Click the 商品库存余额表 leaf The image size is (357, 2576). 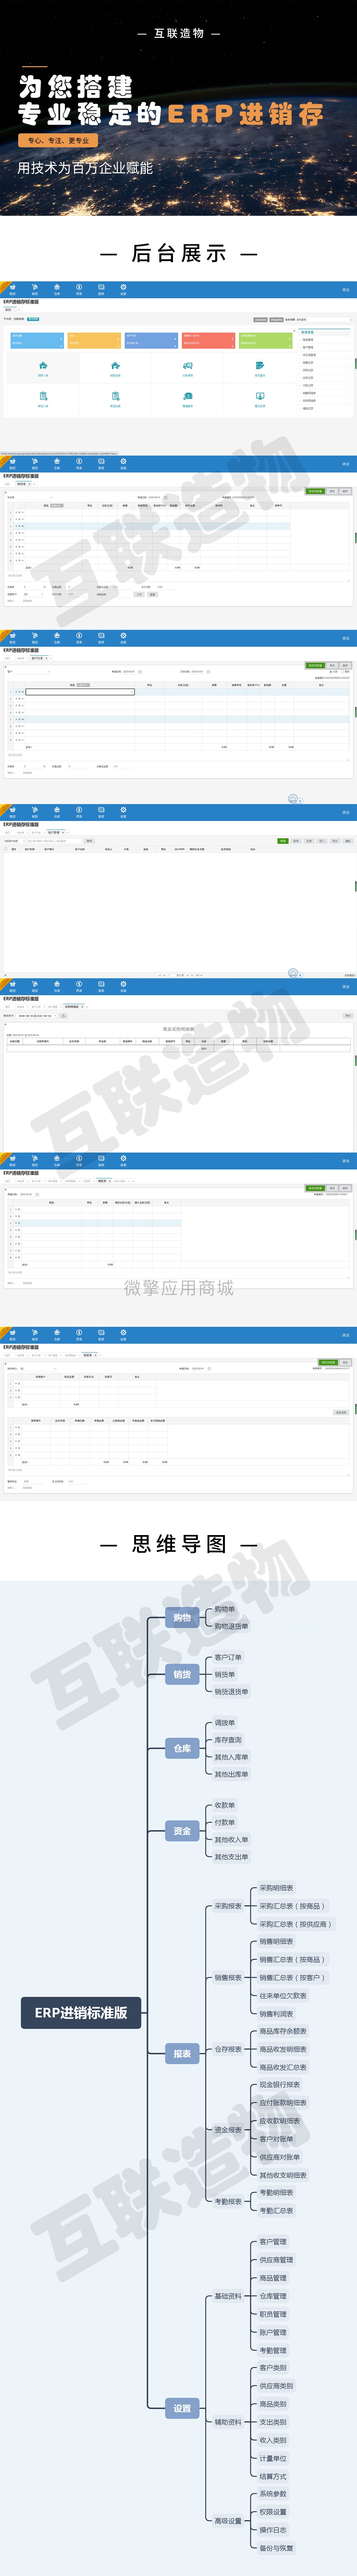click(x=283, y=2031)
